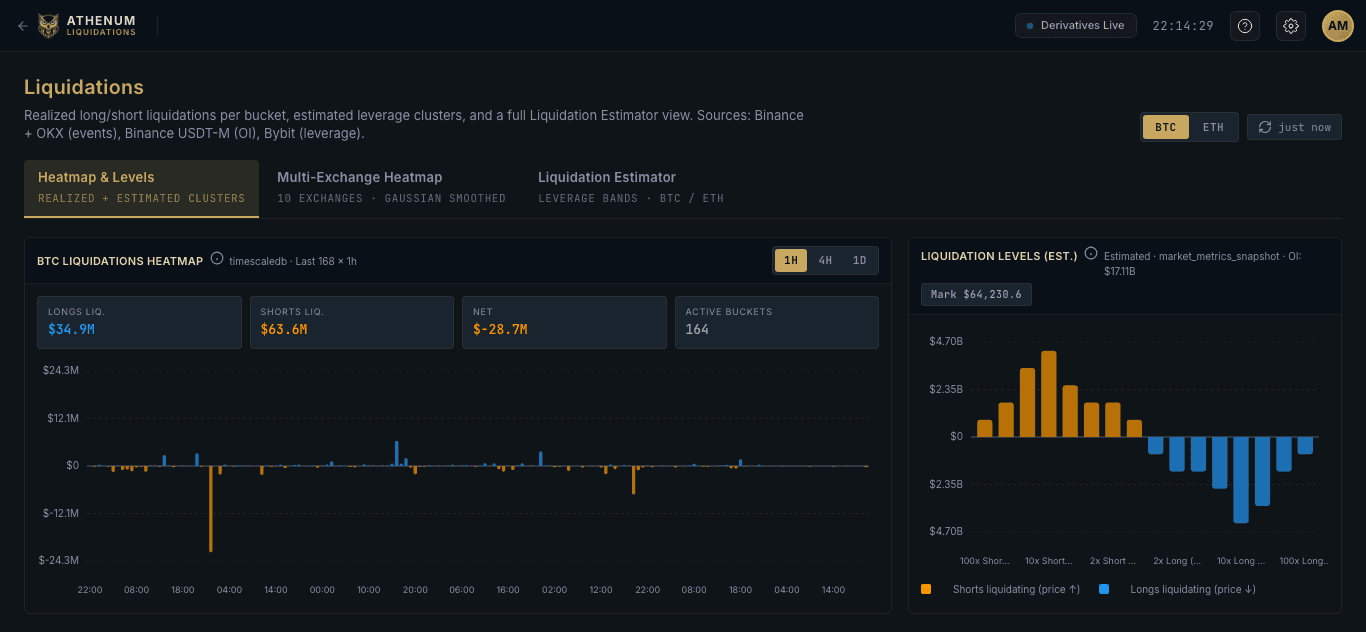The image size is (1366, 632).
Task: Click Longs liquidating (price ↓) legend label
Action: point(1193,590)
